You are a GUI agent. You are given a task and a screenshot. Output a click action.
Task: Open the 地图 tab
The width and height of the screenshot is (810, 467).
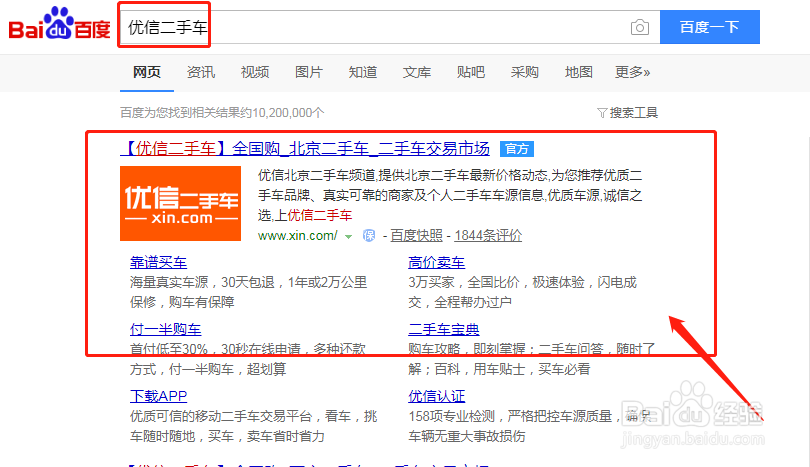579,72
